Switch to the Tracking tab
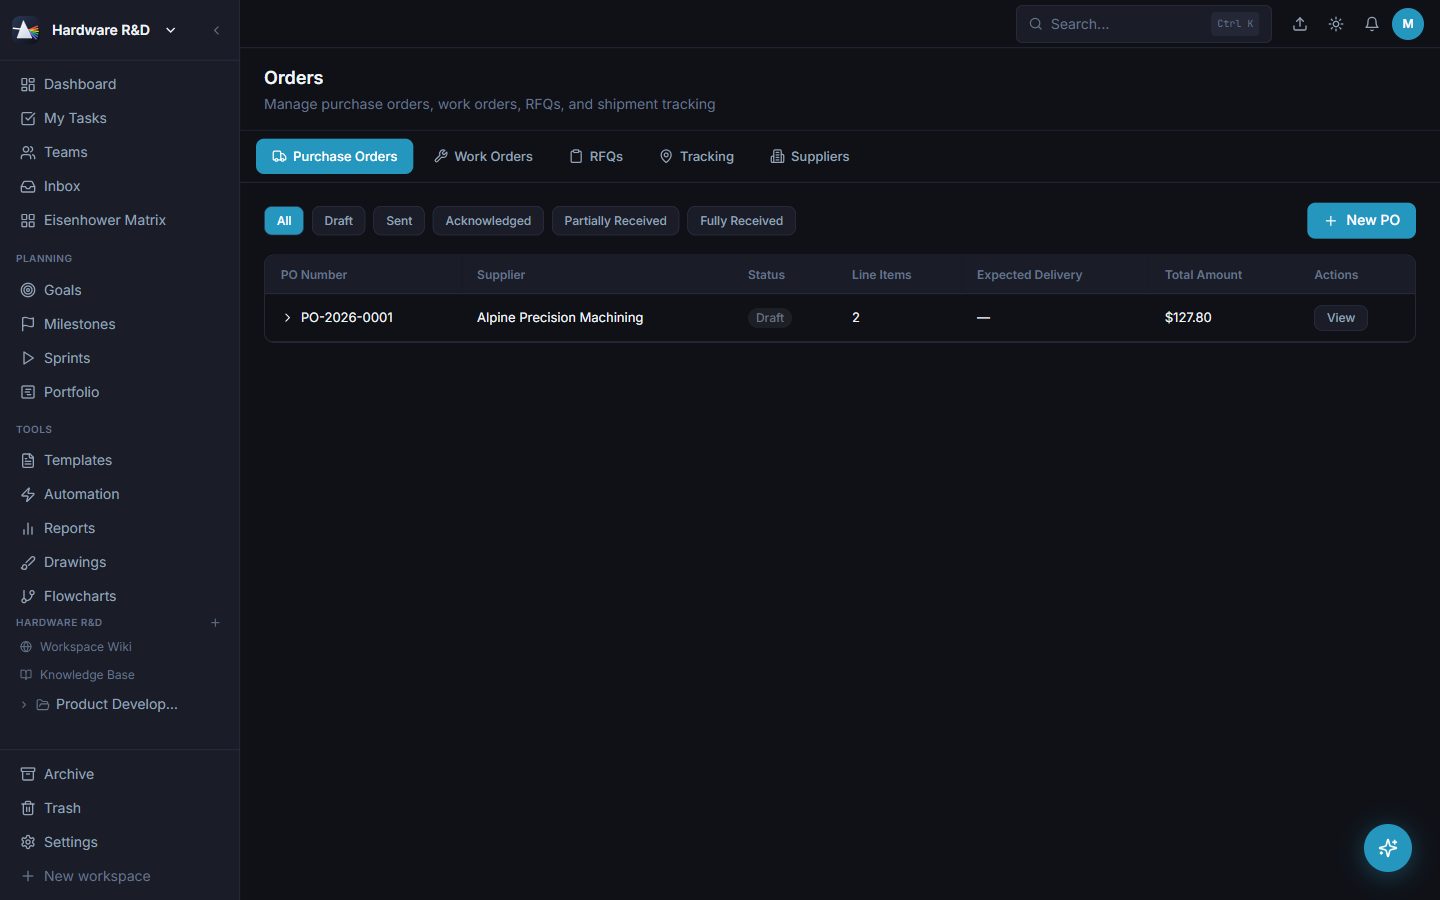The image size is (1440, 900). 697,156
